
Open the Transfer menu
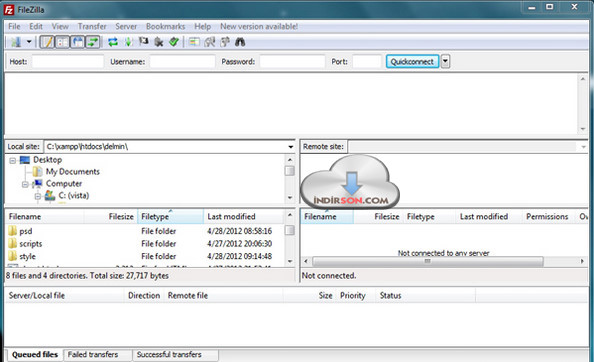coord(92,27)
